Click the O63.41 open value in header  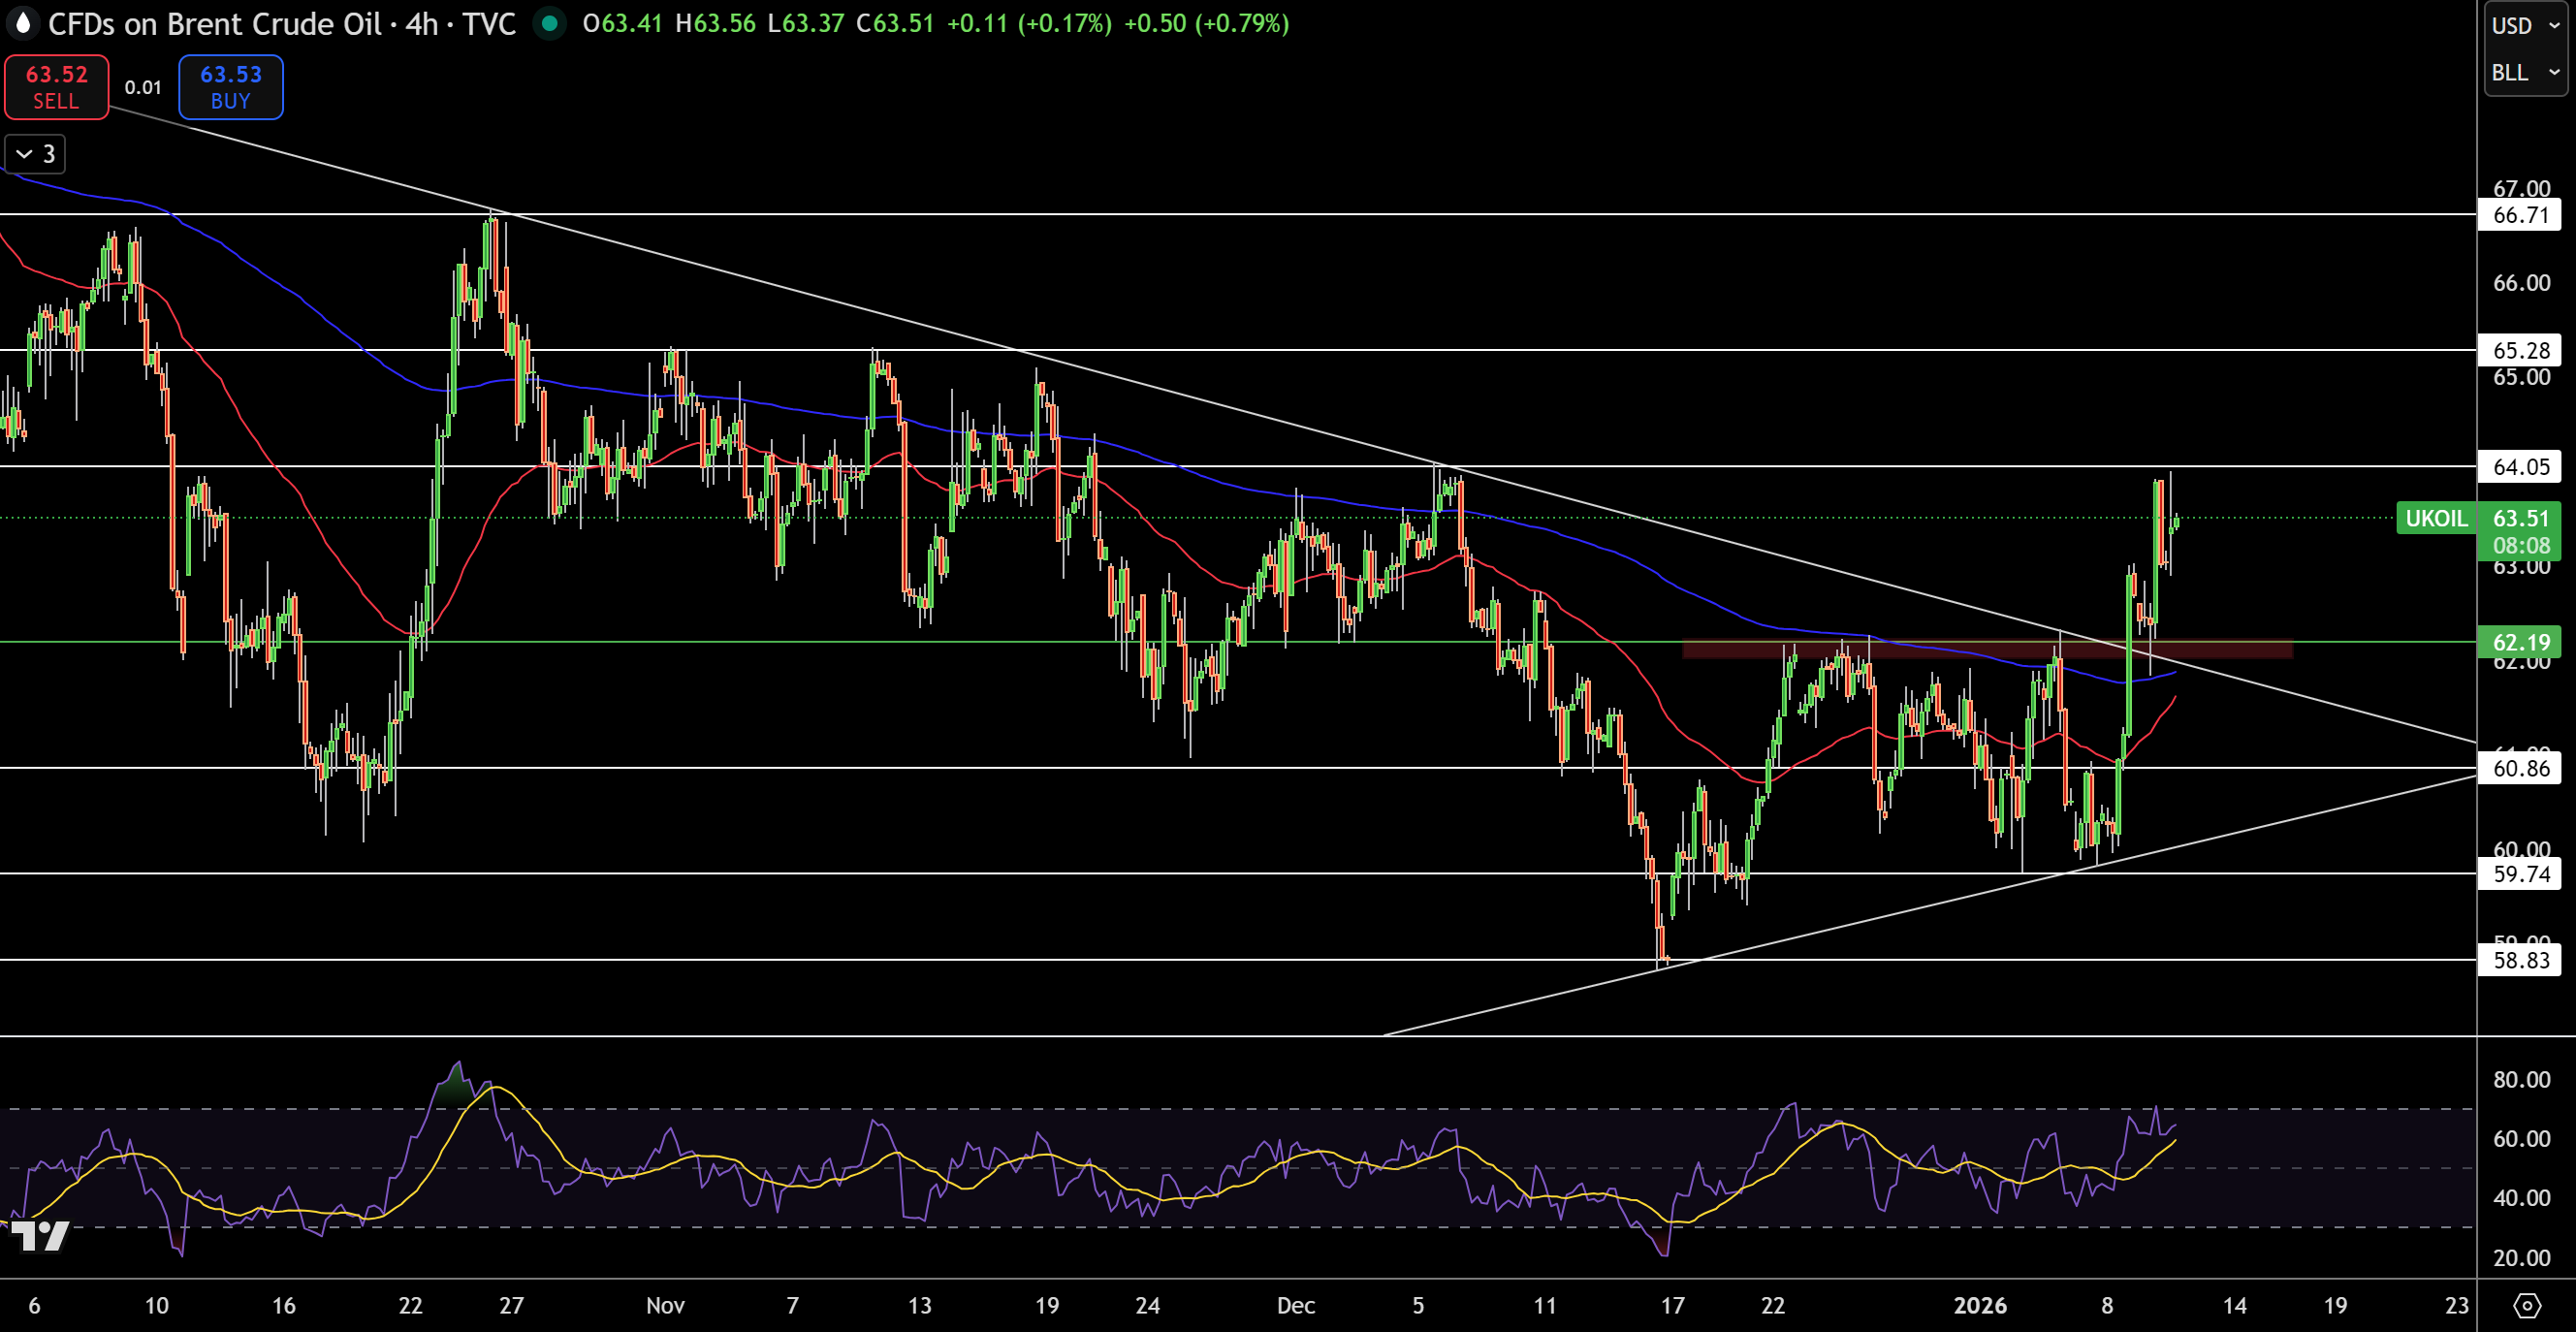click(x=622, y=23)
